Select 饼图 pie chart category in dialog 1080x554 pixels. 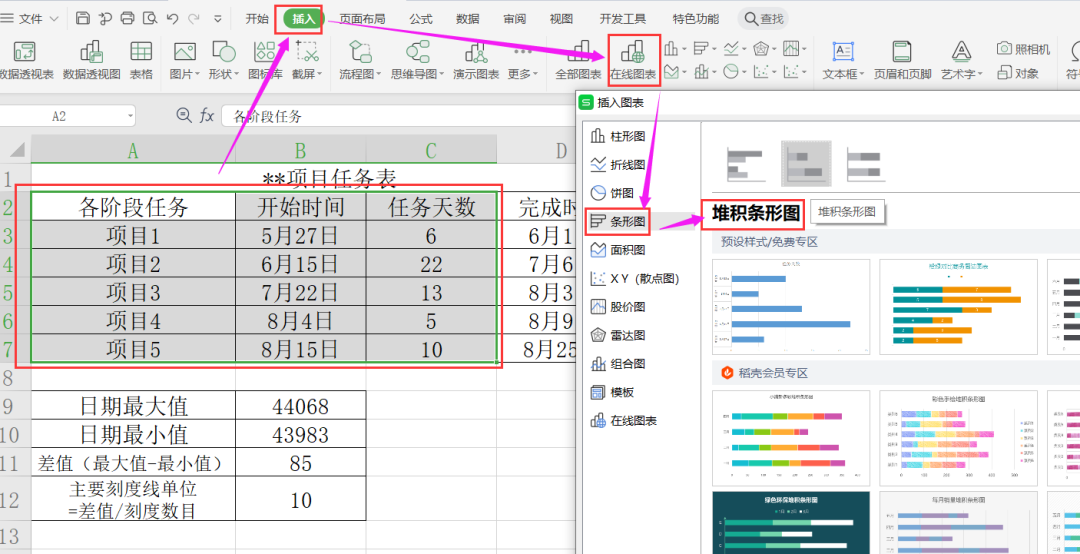(612, 193)
